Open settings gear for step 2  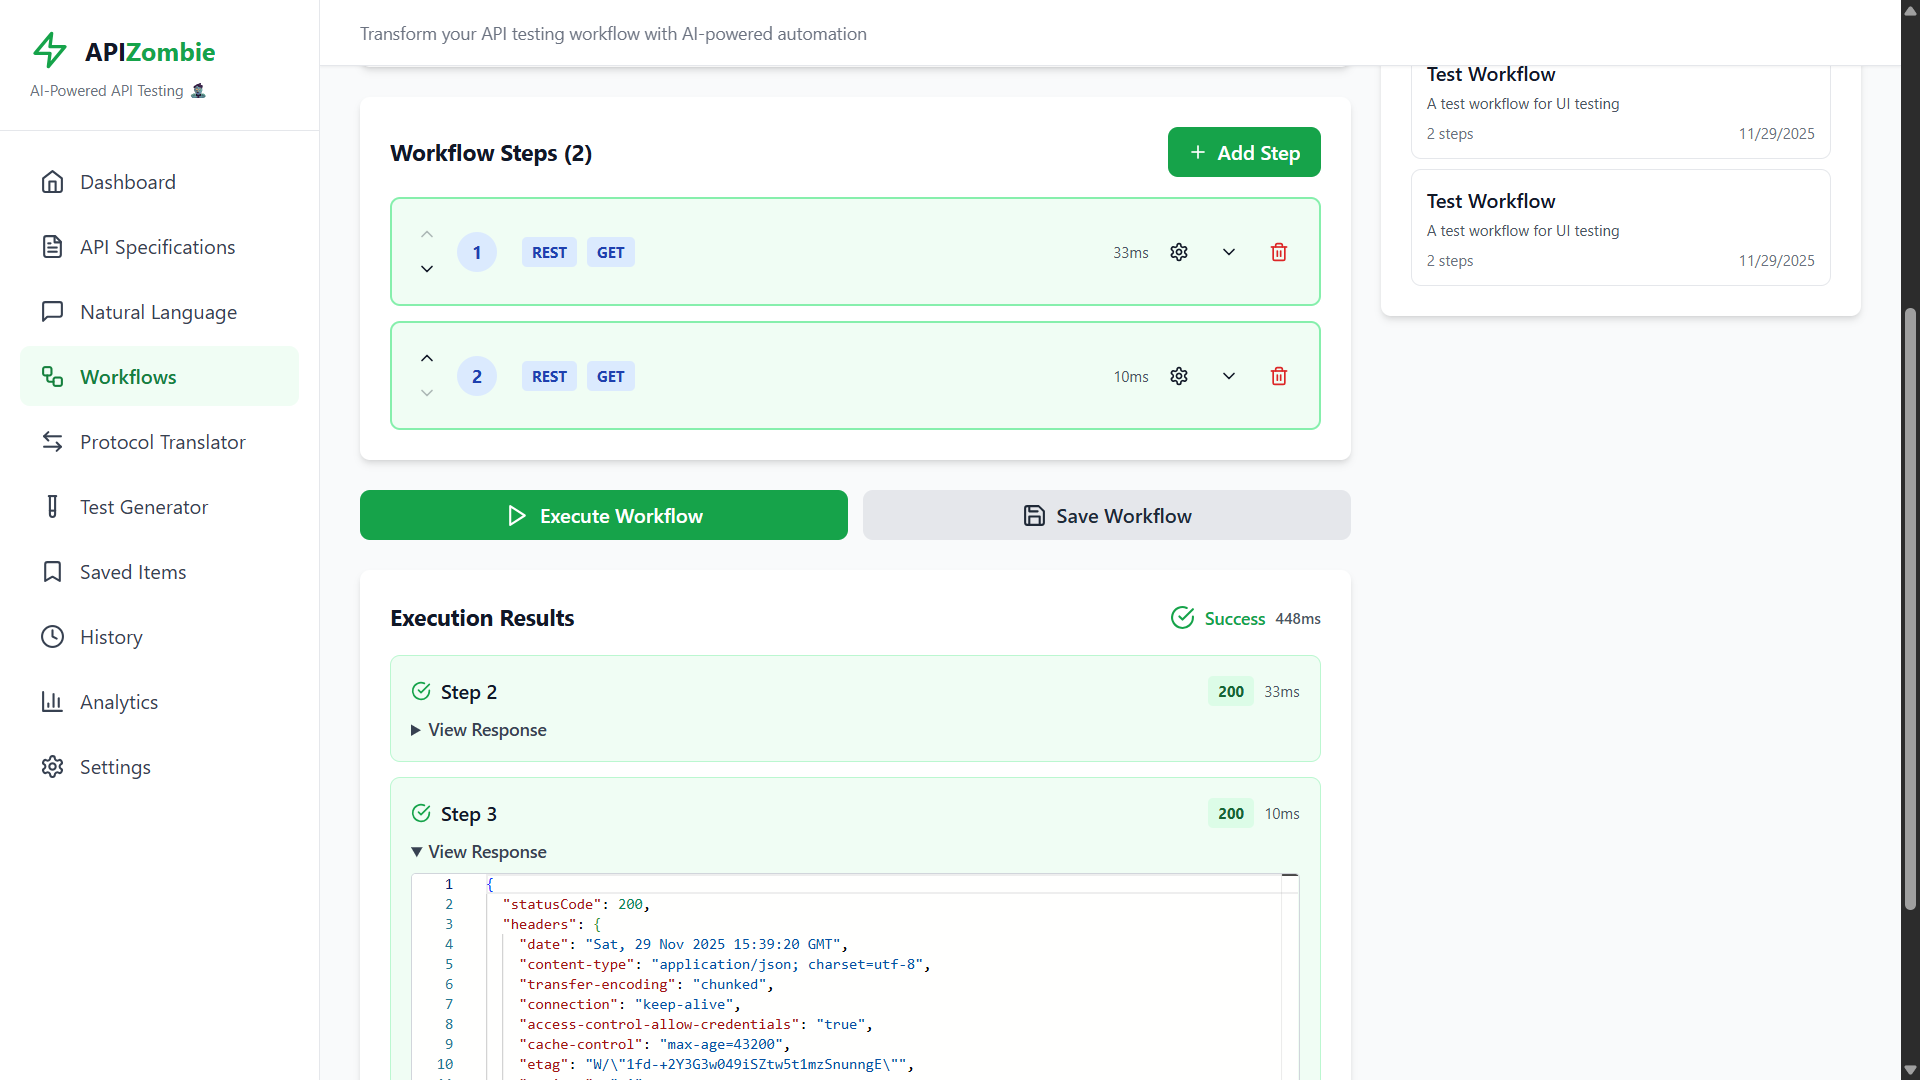pos(1179,376)
